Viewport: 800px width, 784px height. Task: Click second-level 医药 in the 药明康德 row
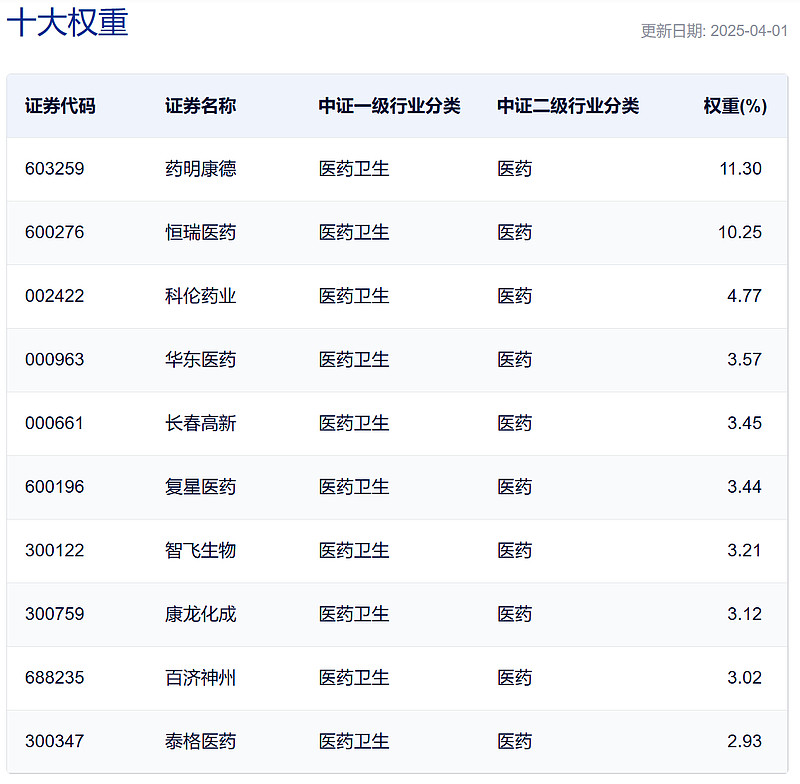point(515,169)
